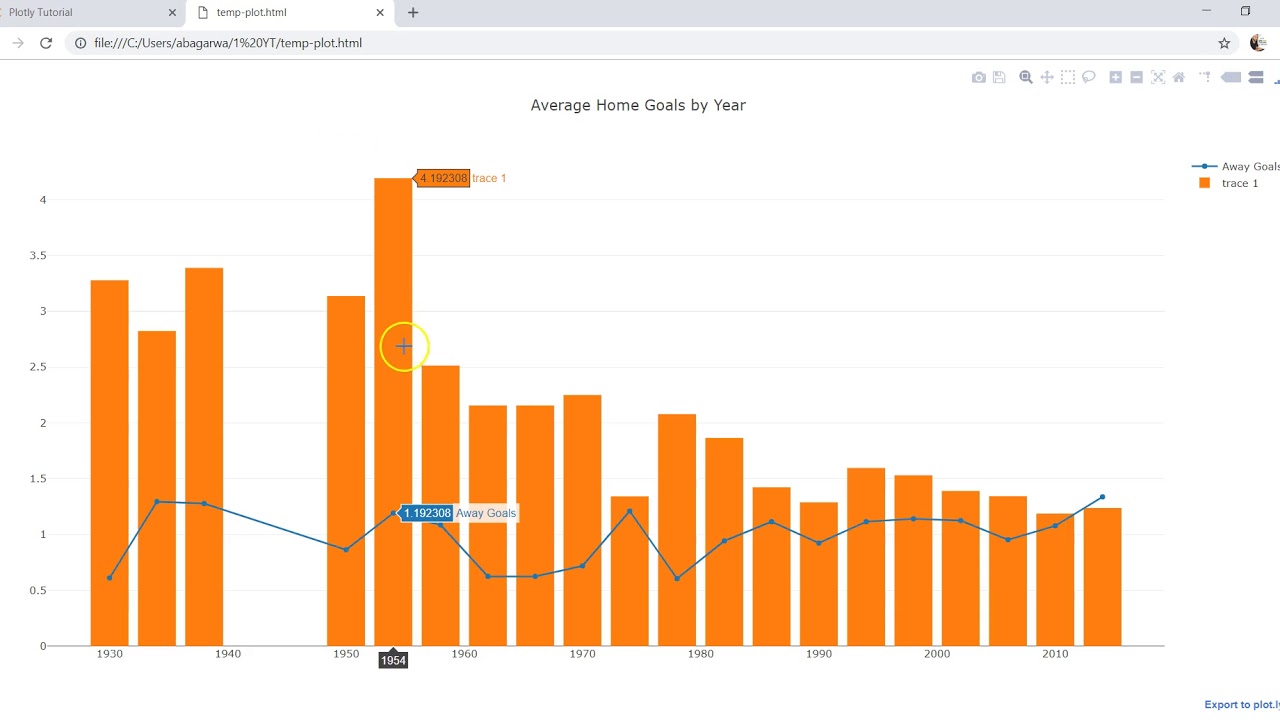Image resolution: width=1280 pixels, height=720 pixels.
Task: Download plot as PNG camera icon
Action: (978, 78)
